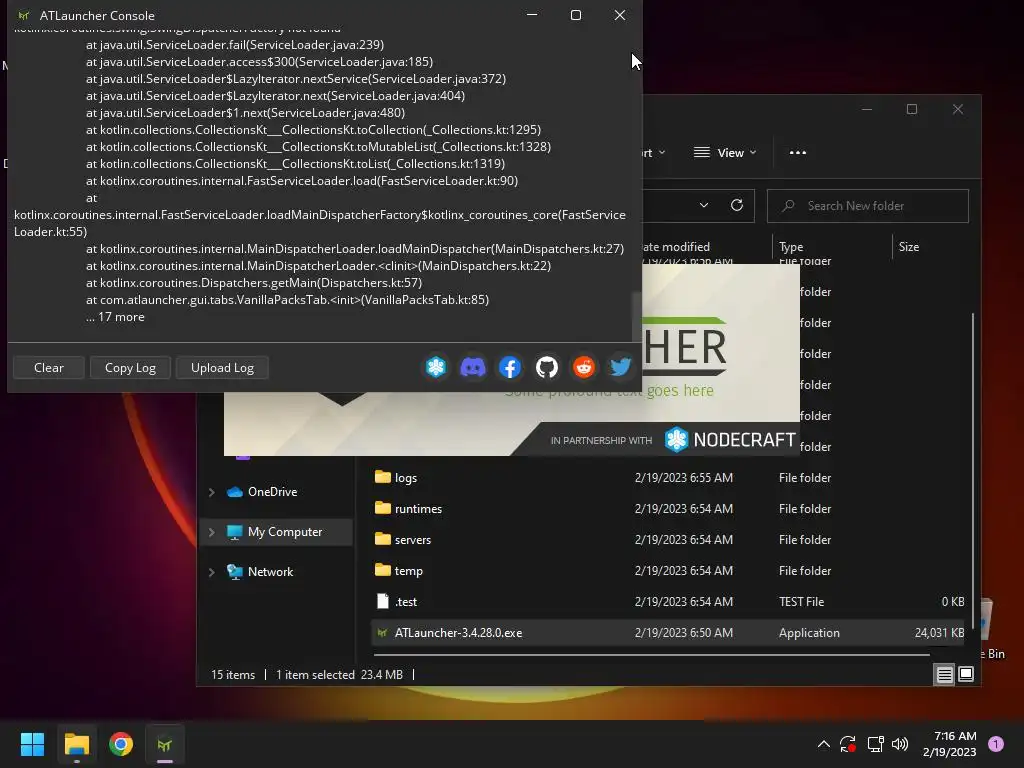Image resolution: width=1024 pixels, height=768 pixels.
Task: Click the .test file icon
Action: pos(383,601)
